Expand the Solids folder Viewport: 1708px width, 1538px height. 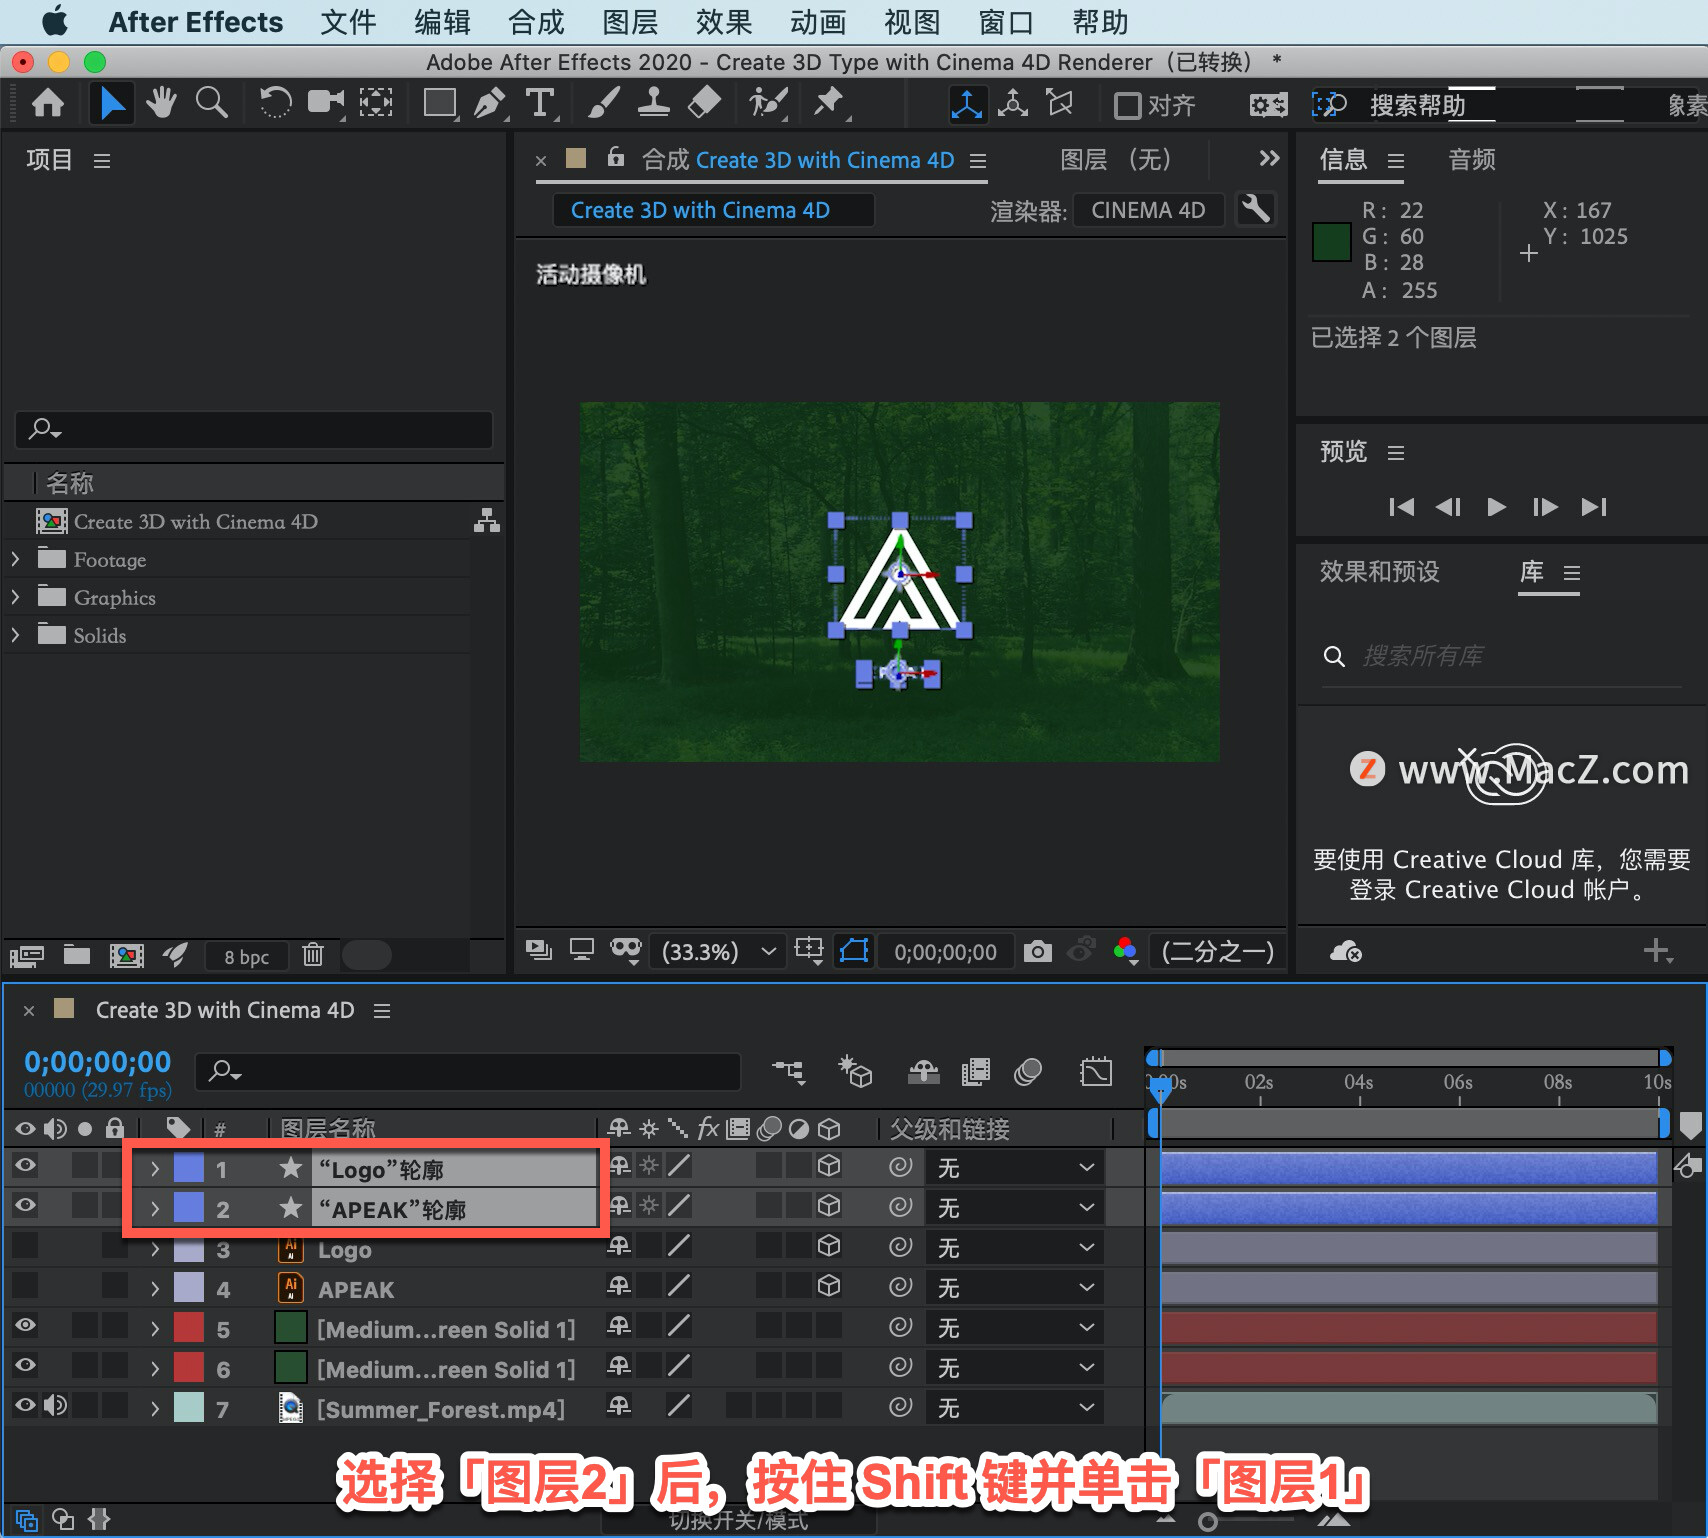tap(15, 634)
